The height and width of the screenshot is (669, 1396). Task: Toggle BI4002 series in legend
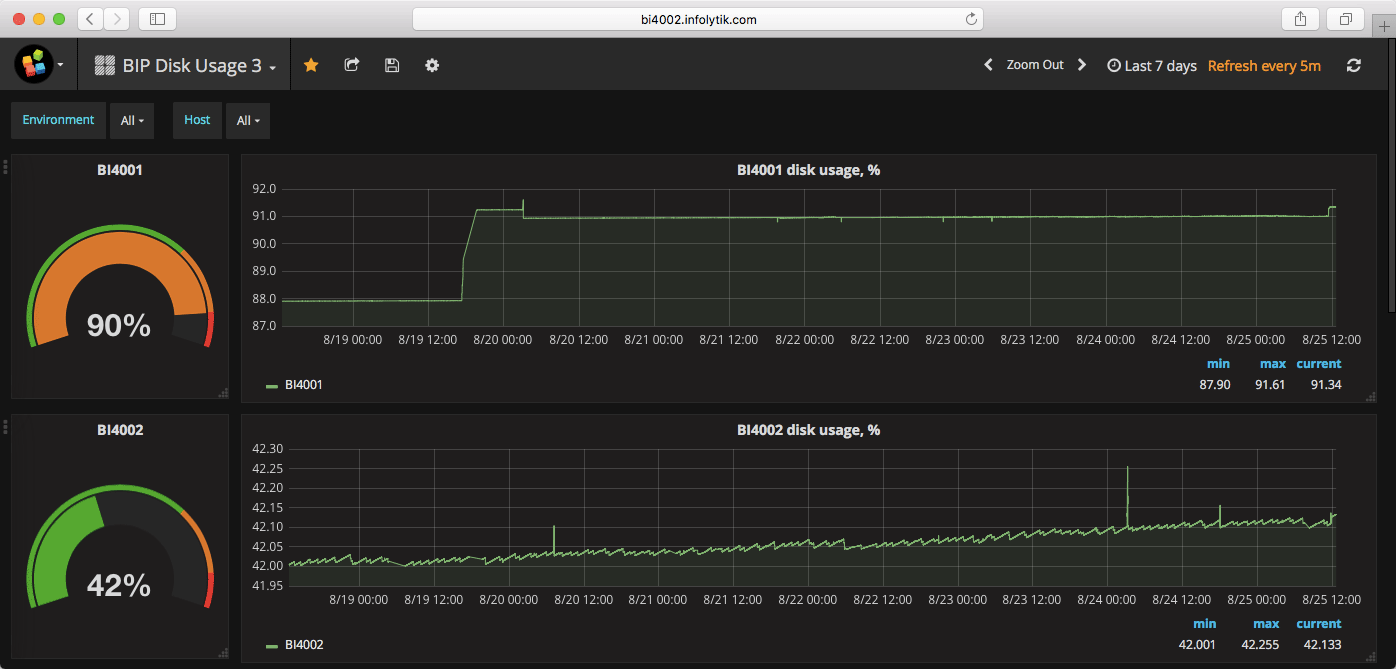(303, 645)
